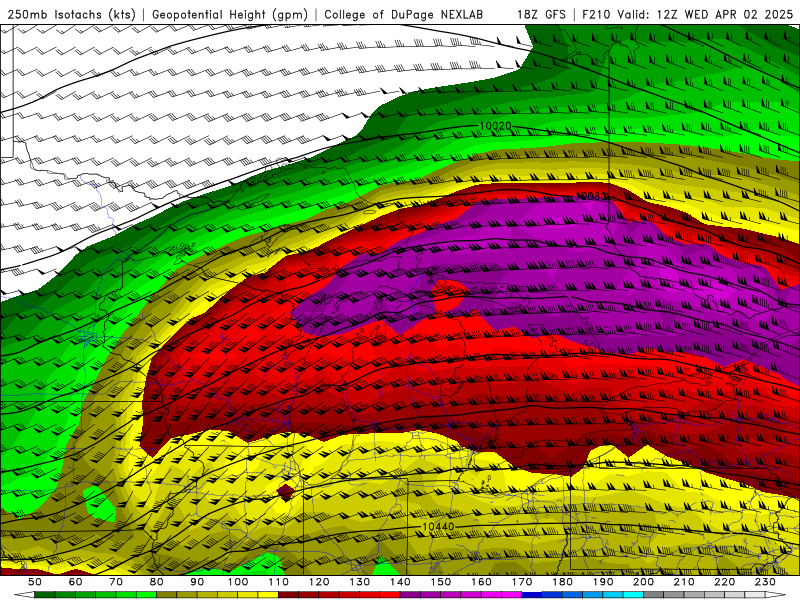Click the 210 color scale number
This screenshot has width=800, height=600.
[684, 582]
